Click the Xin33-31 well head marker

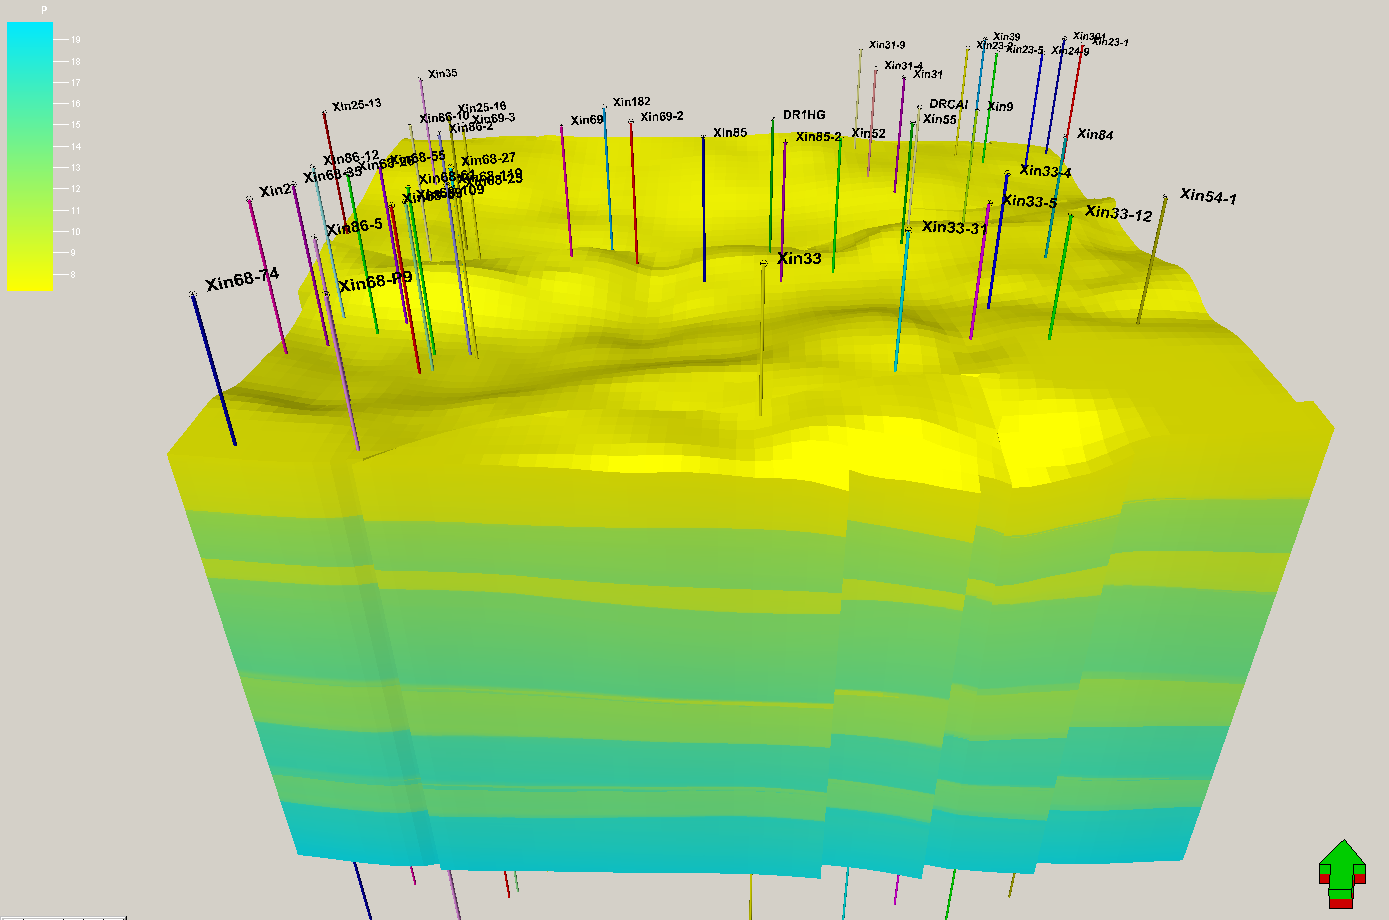[x=908, y=231]
